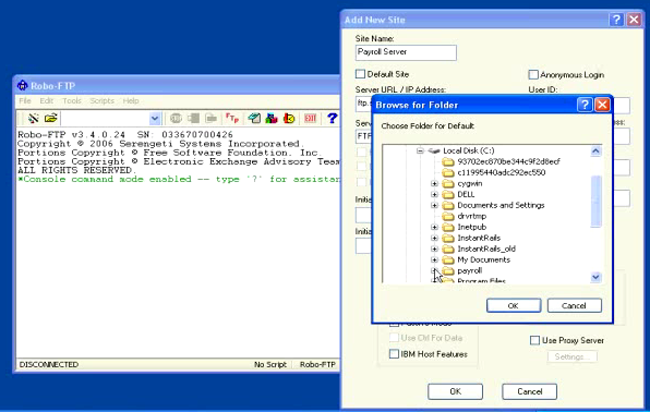Collapse the Local Disk (C:) node

coord(420,151)
